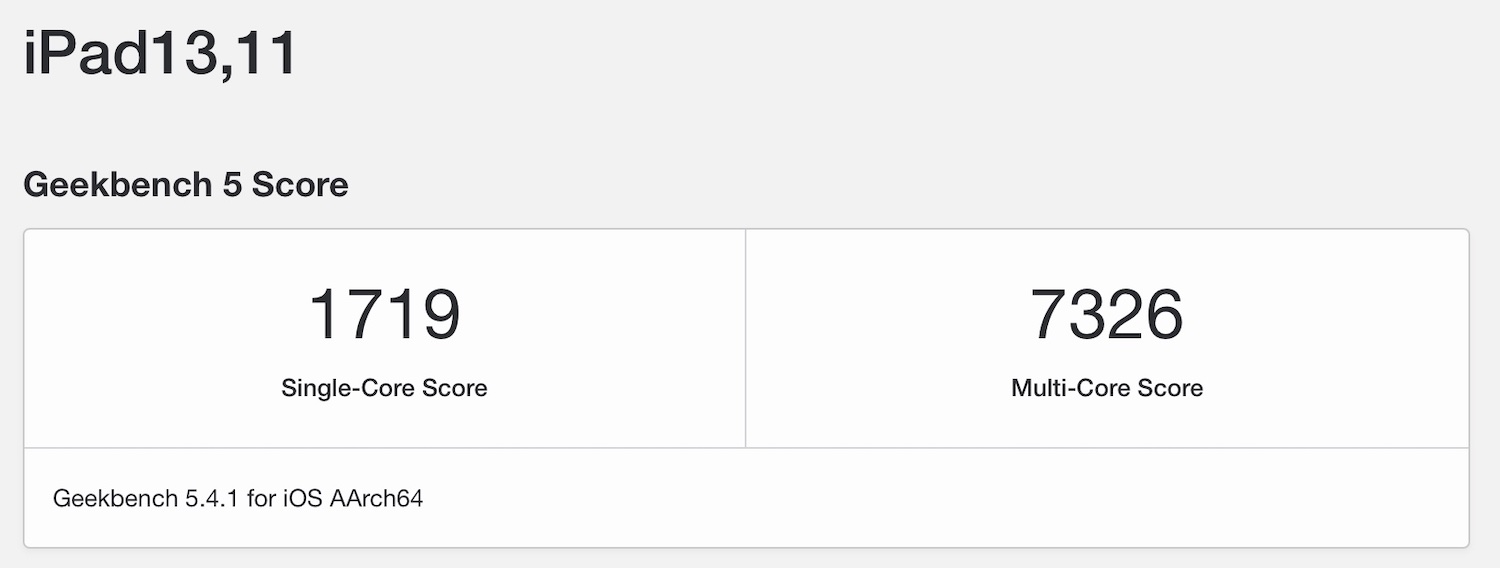Click the word iOS in the version line
1500x568 pixels.
pyautogui.click(x=301, y=498)
